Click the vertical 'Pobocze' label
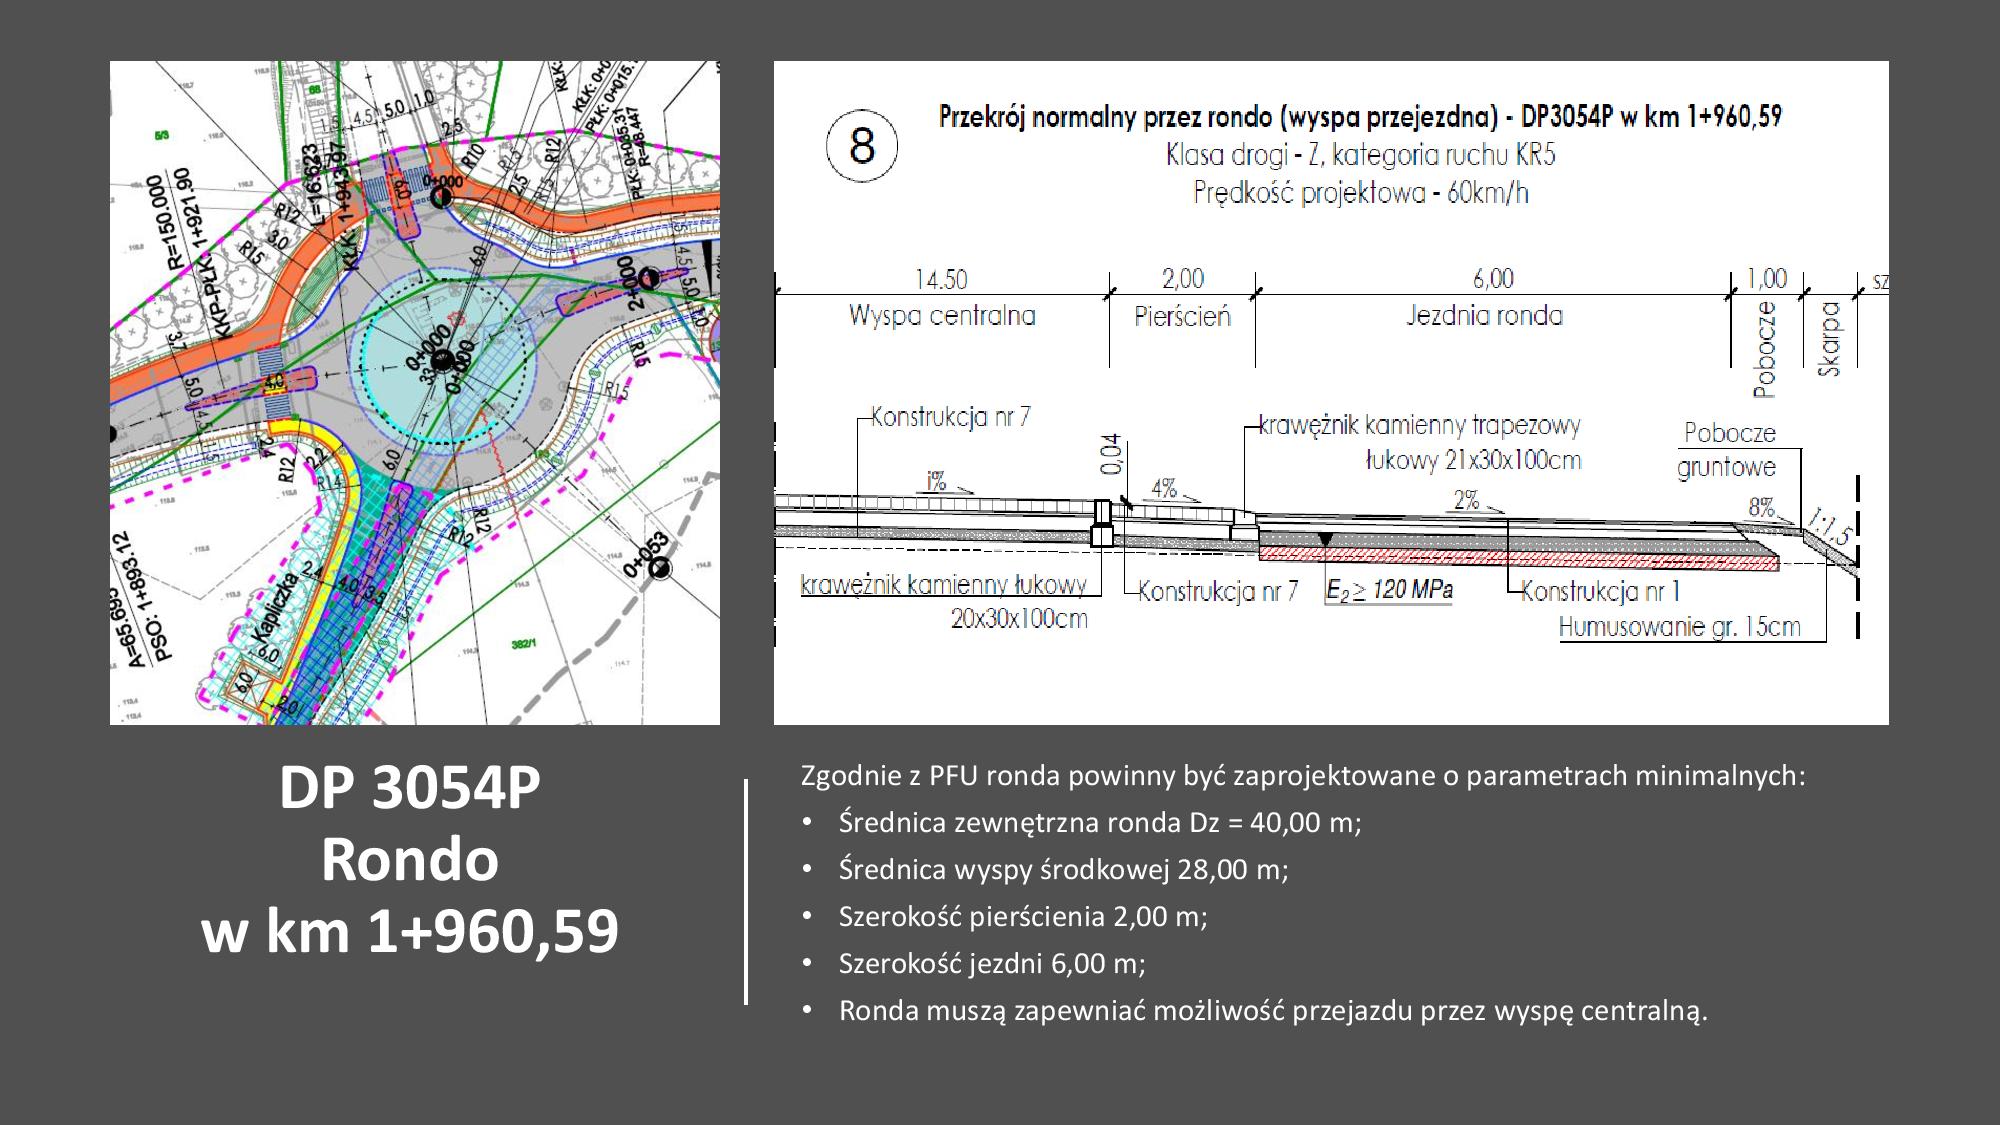Image resolution: width=2000 pixels, height=1125 pixels. click(x=1765, y=349)
